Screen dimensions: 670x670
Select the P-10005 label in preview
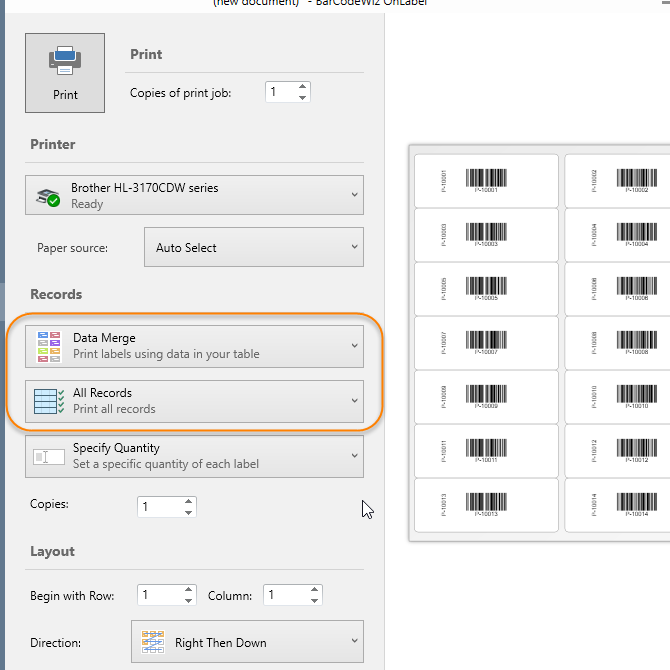[486, 289]
